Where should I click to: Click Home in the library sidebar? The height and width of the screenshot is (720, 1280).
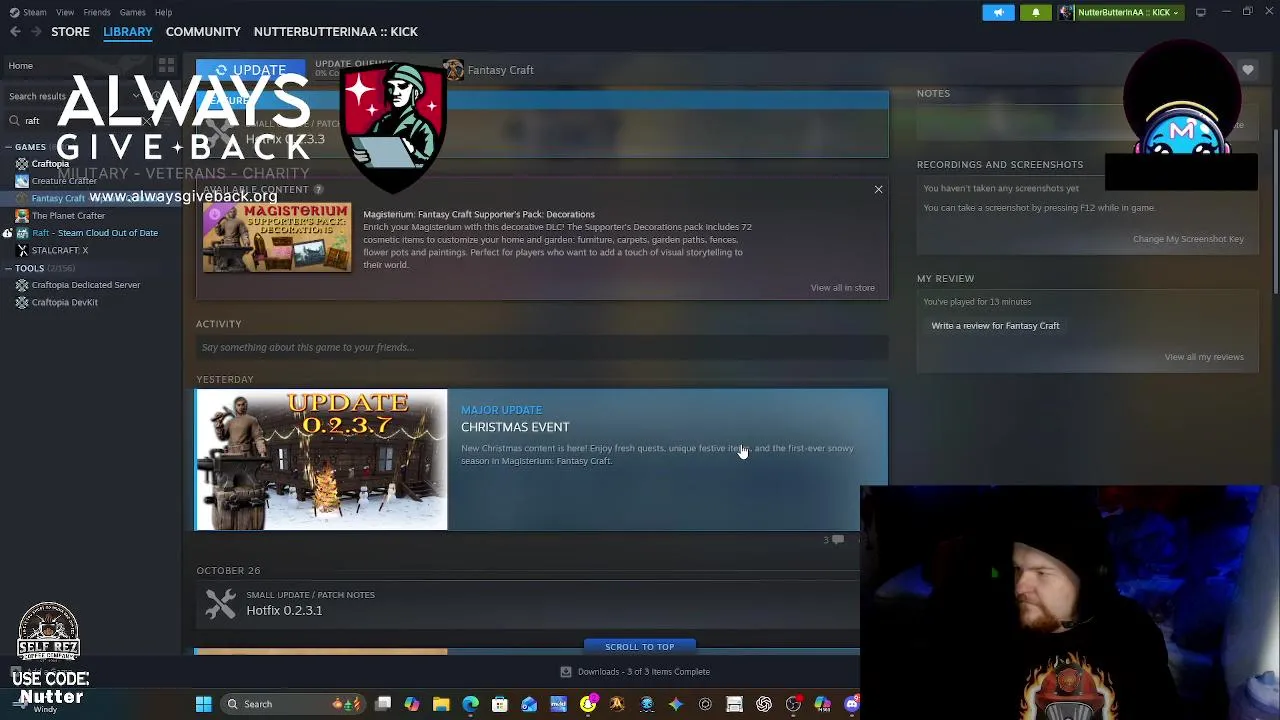pos(21,65)
